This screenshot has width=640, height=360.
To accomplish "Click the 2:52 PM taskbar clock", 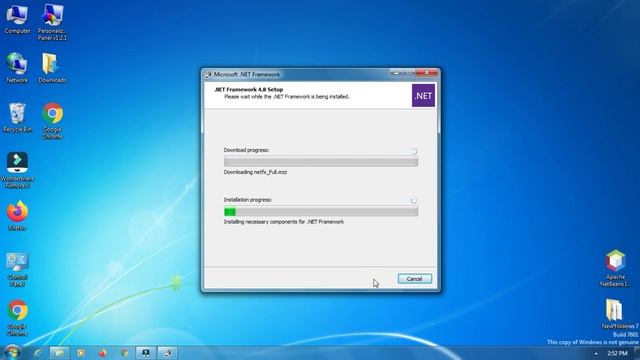I will tap(617, 353).
